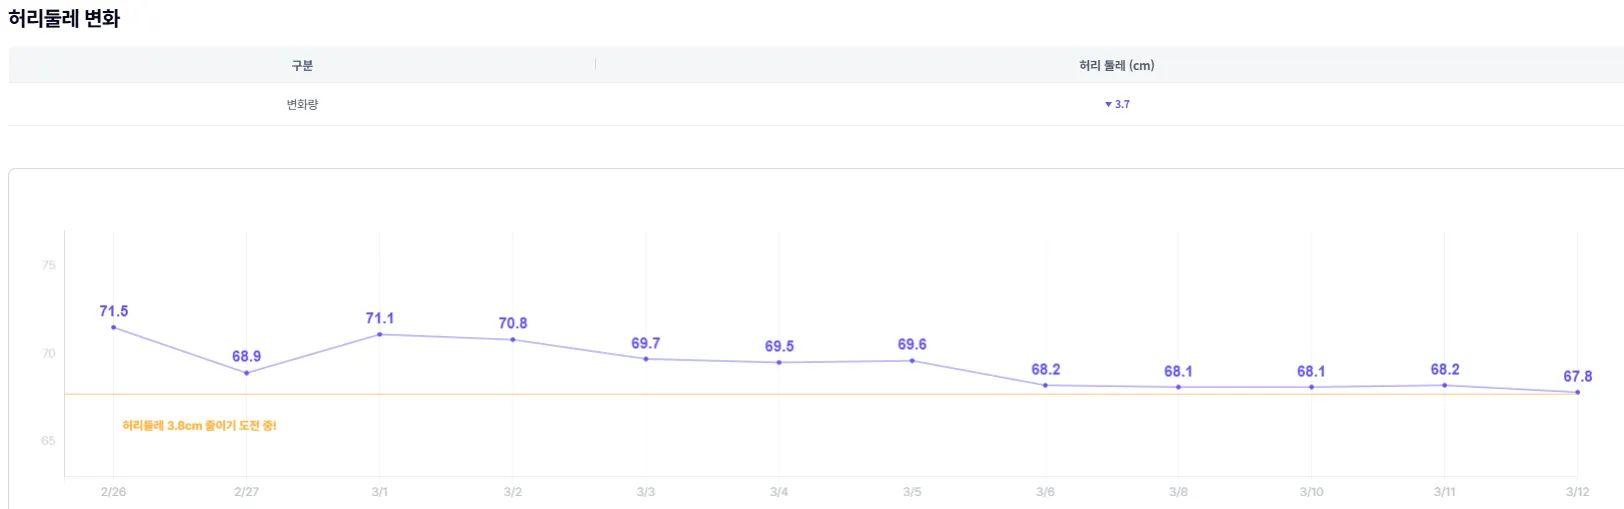Select the 69.7 data point marker
Viewport: 1624px width, 509px height.
646,359
